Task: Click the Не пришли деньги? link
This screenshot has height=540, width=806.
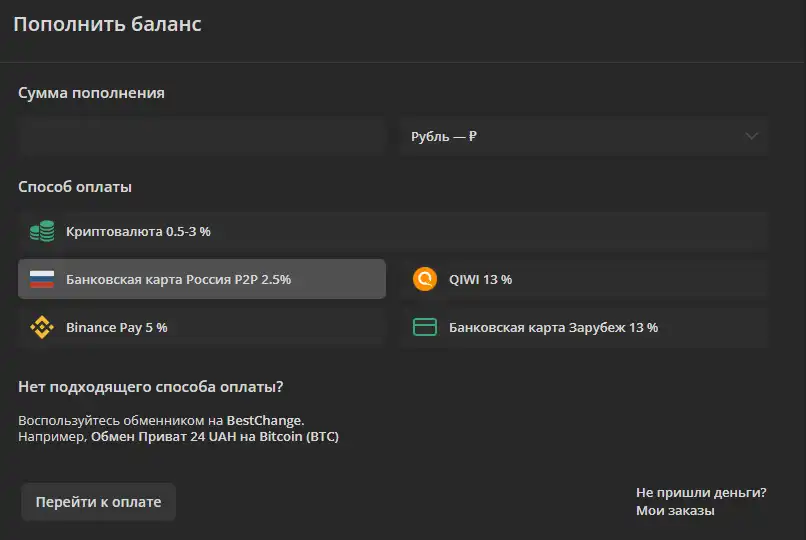Action: pos(701,492)
